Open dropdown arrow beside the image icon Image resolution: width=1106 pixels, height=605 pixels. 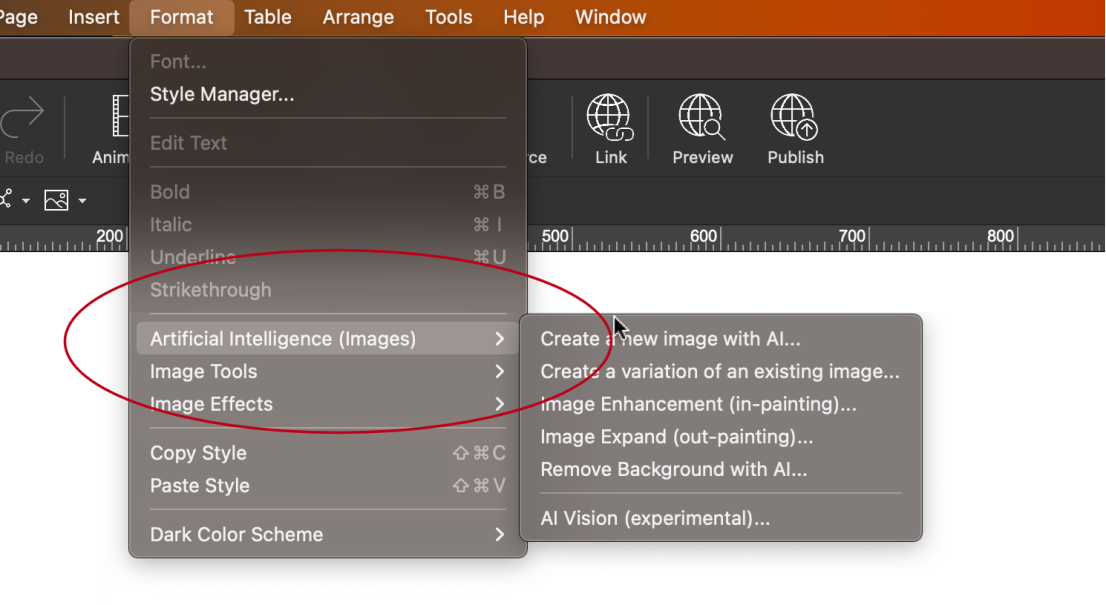(82, 201)
